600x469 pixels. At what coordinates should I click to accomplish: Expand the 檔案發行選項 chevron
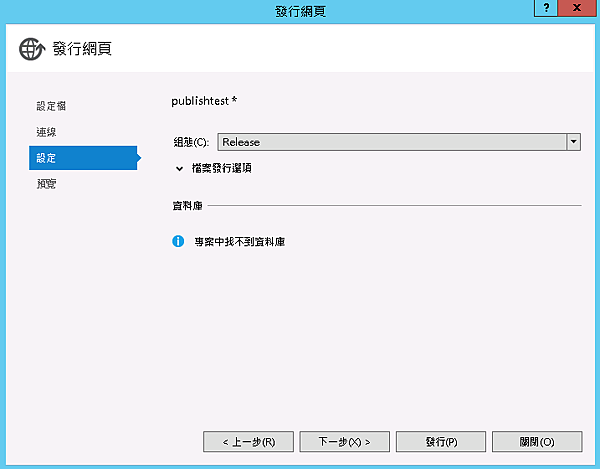(x=179, y=168)
